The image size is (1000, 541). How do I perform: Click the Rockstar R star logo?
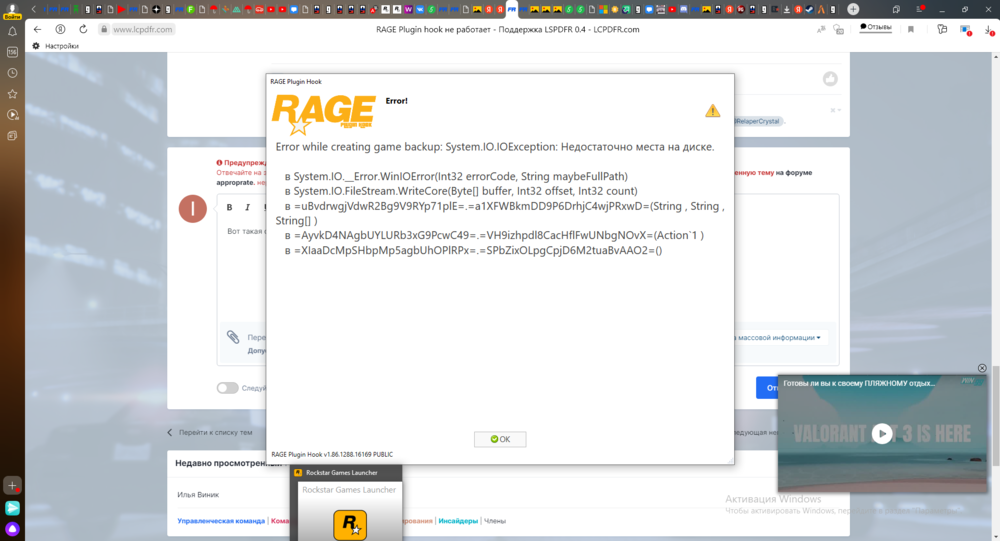(x=350, y=524)
